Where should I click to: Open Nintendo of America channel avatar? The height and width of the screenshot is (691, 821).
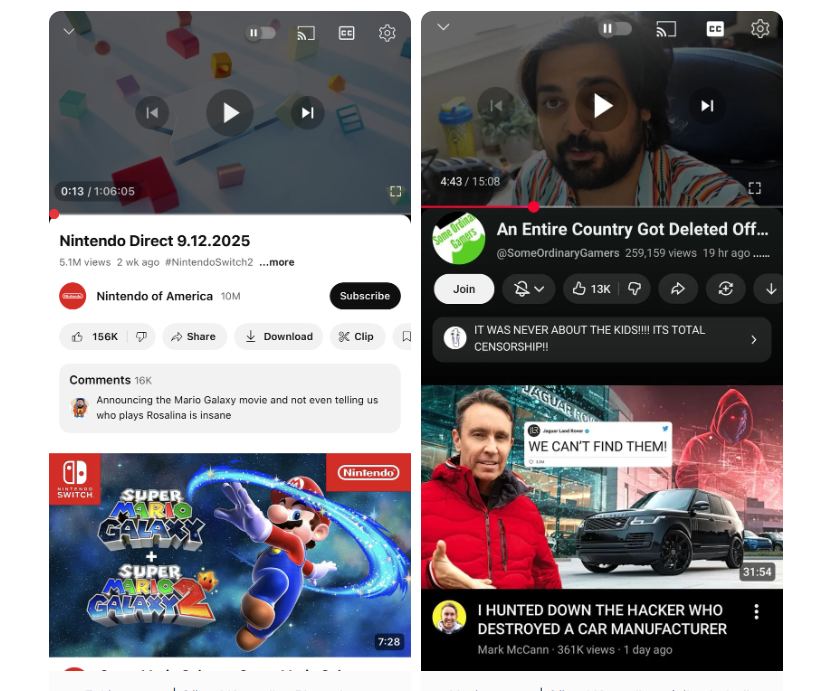tap(73, 296)
